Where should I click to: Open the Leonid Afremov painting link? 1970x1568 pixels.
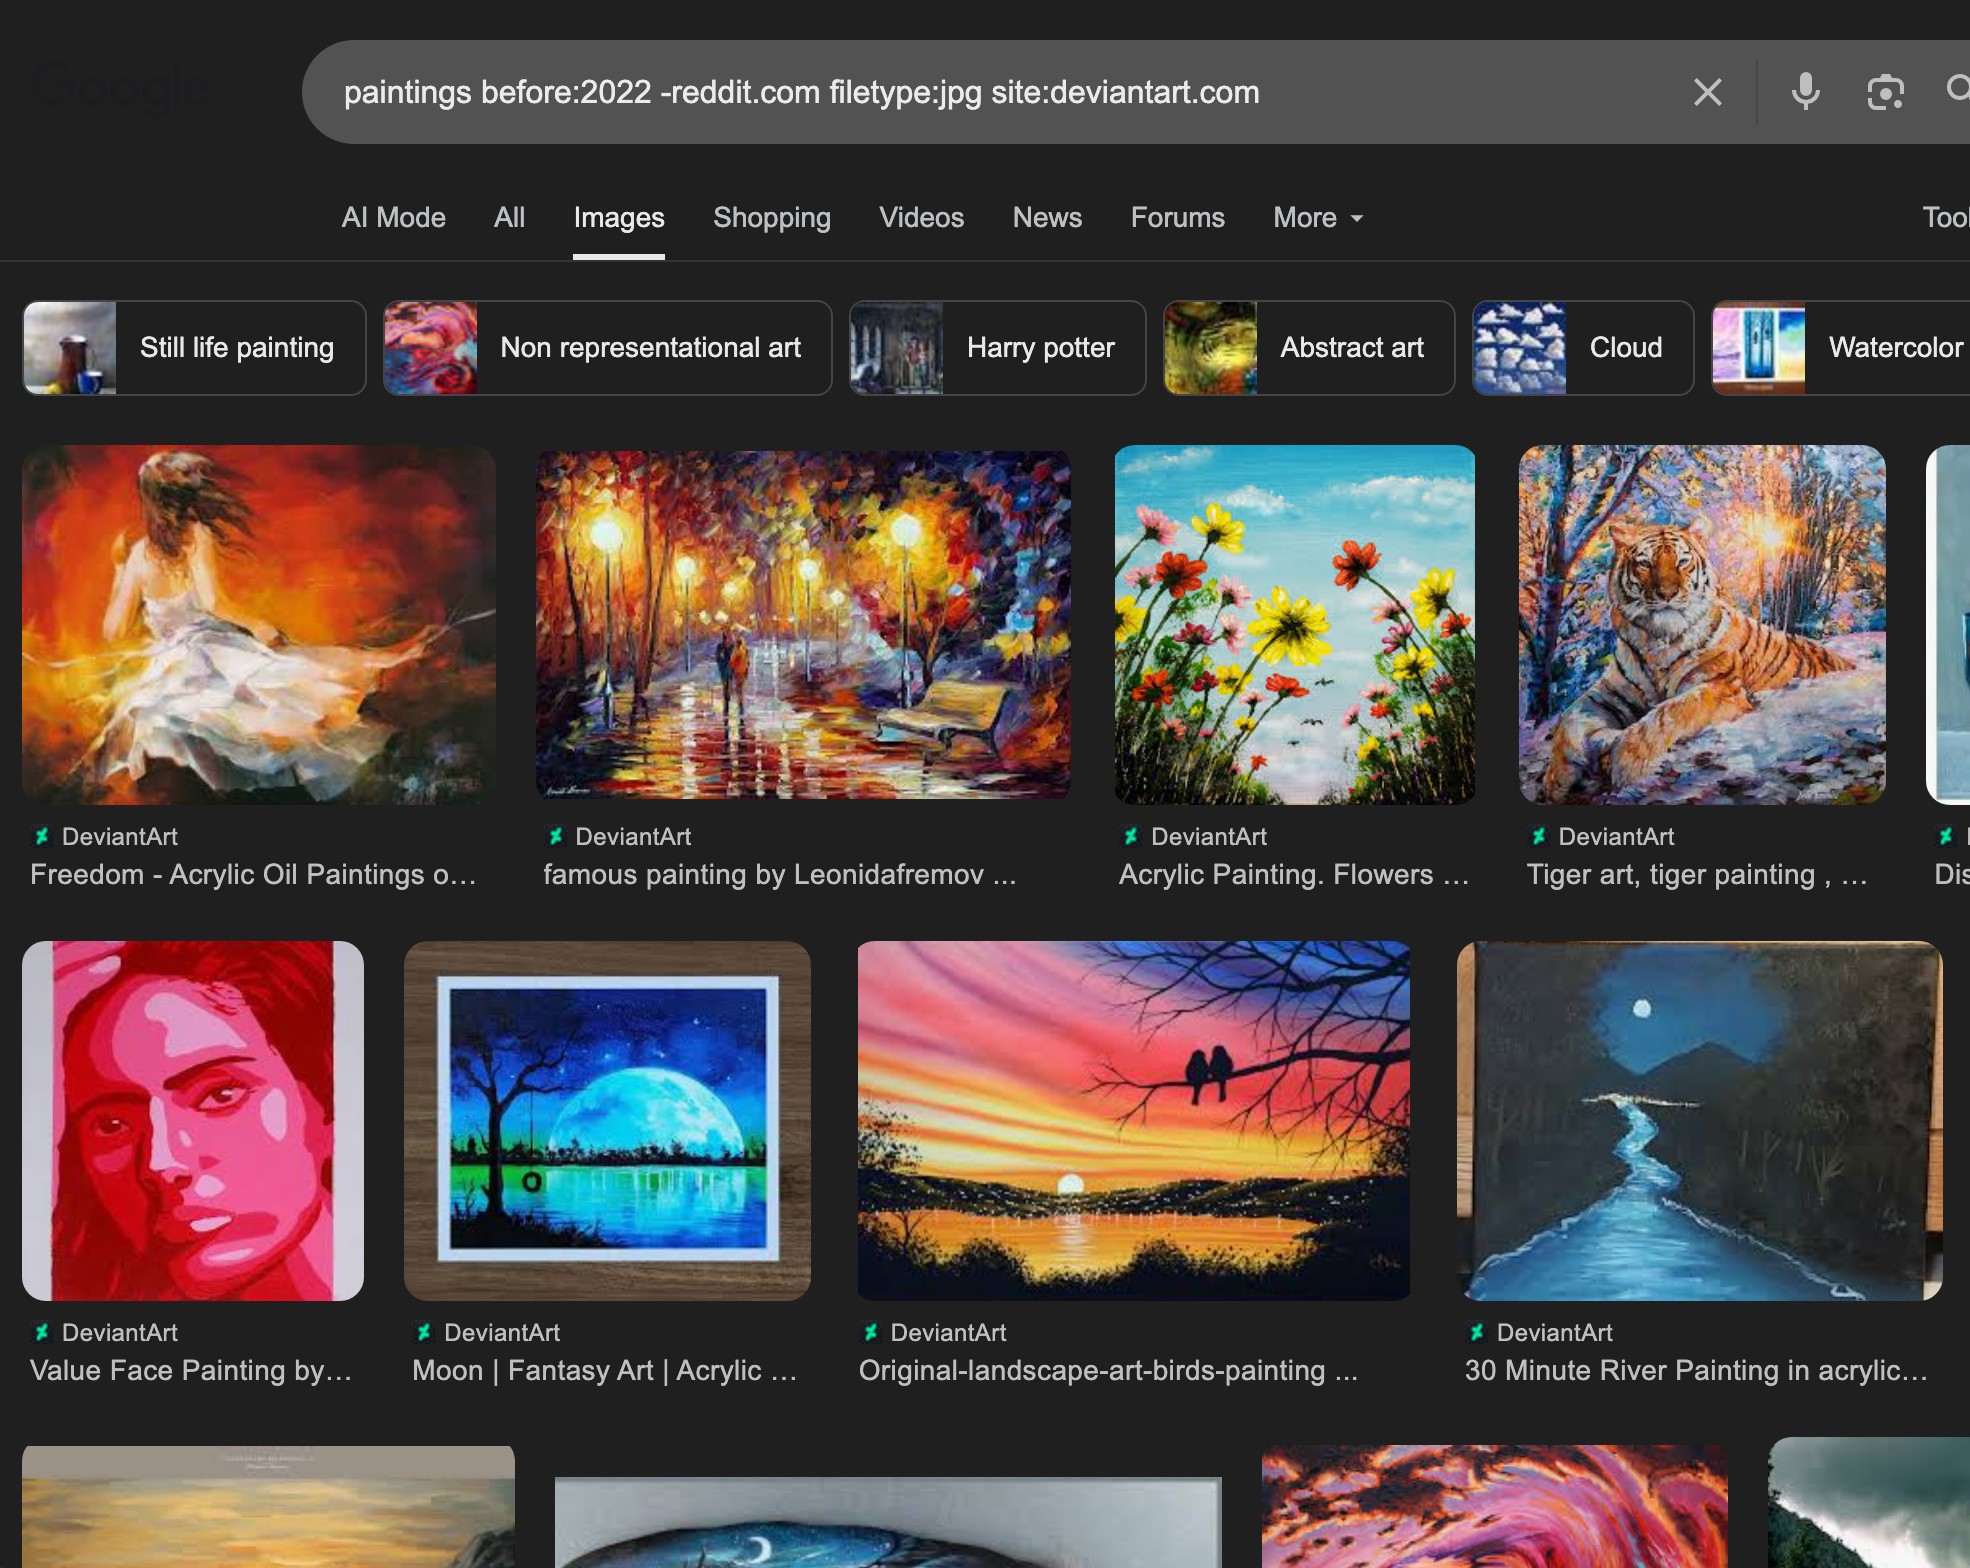click(779, 874)
